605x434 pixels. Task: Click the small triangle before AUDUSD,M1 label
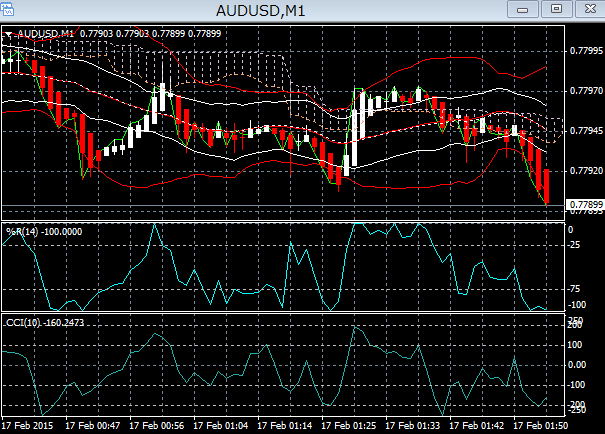(x=9, y=34)
